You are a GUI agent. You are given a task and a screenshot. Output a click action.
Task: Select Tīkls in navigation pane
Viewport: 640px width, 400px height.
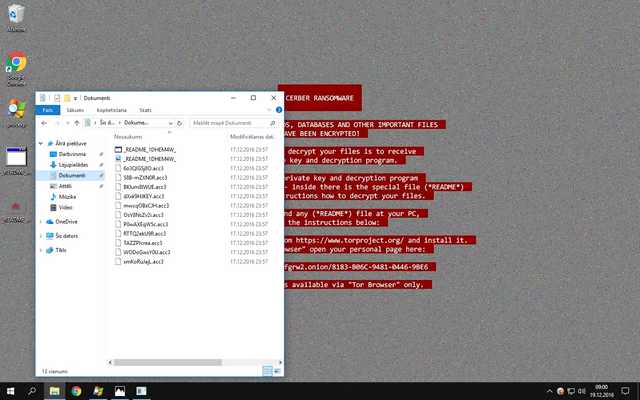tap(61, 250)
